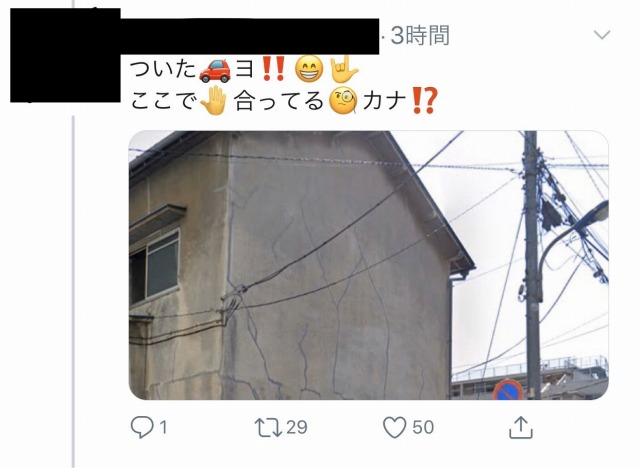Click the 3時間 timestamp link
Image resolution: width=640 pixels, height=468 pixels.
pyautogui.click(x=420, y=35)
